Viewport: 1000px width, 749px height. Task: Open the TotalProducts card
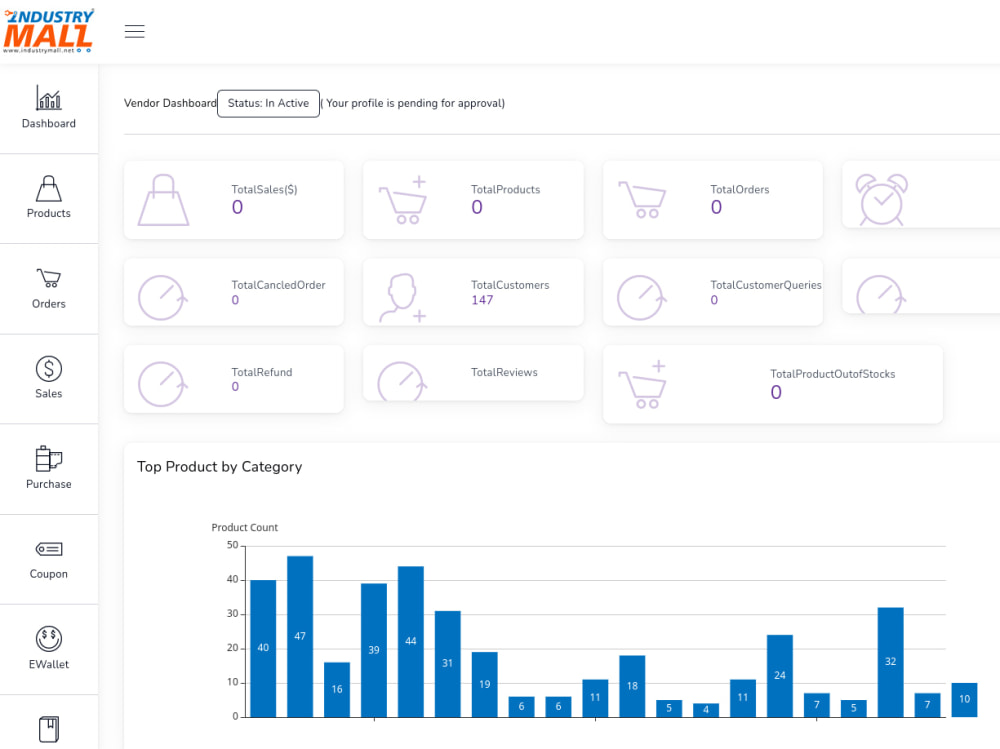[x=473, y=200]
